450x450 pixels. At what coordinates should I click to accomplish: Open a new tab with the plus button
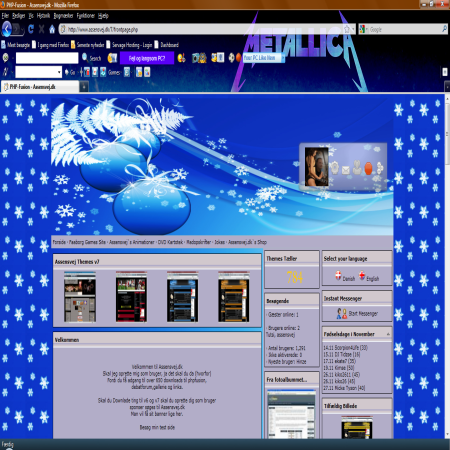84,87
